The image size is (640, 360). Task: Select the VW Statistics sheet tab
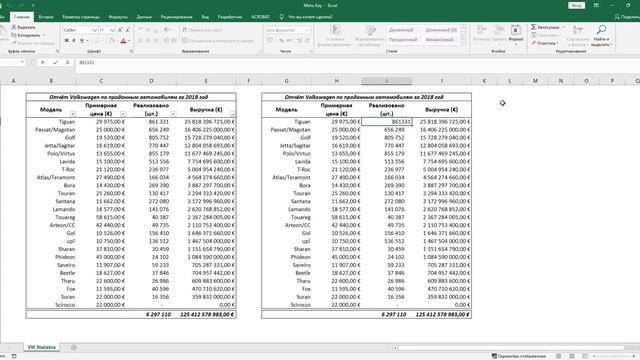pyautogui.click(x=41, y=347)
